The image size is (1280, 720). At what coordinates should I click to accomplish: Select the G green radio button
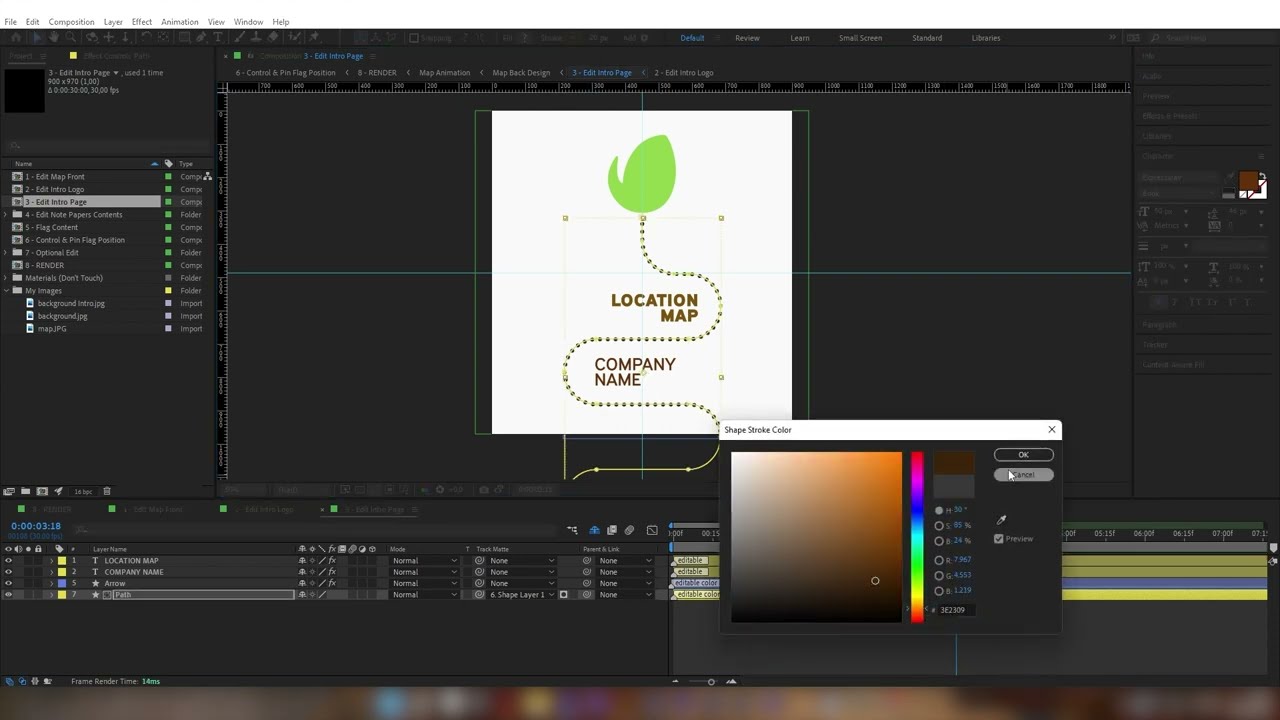point(939,576)
